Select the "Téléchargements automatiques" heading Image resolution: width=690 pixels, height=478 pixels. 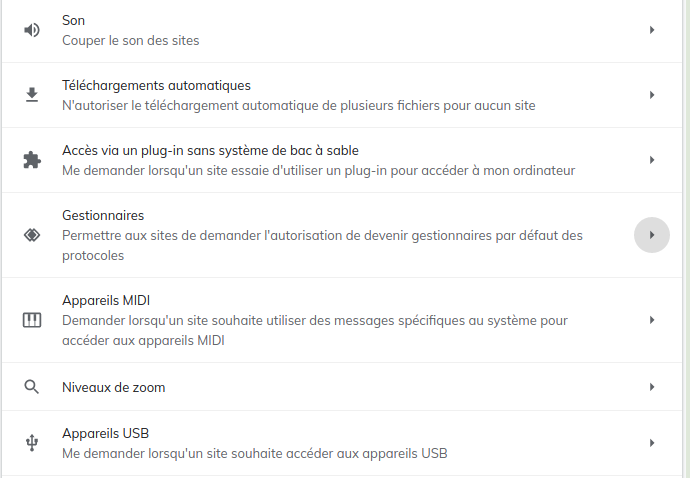click(x=156, y=85)
